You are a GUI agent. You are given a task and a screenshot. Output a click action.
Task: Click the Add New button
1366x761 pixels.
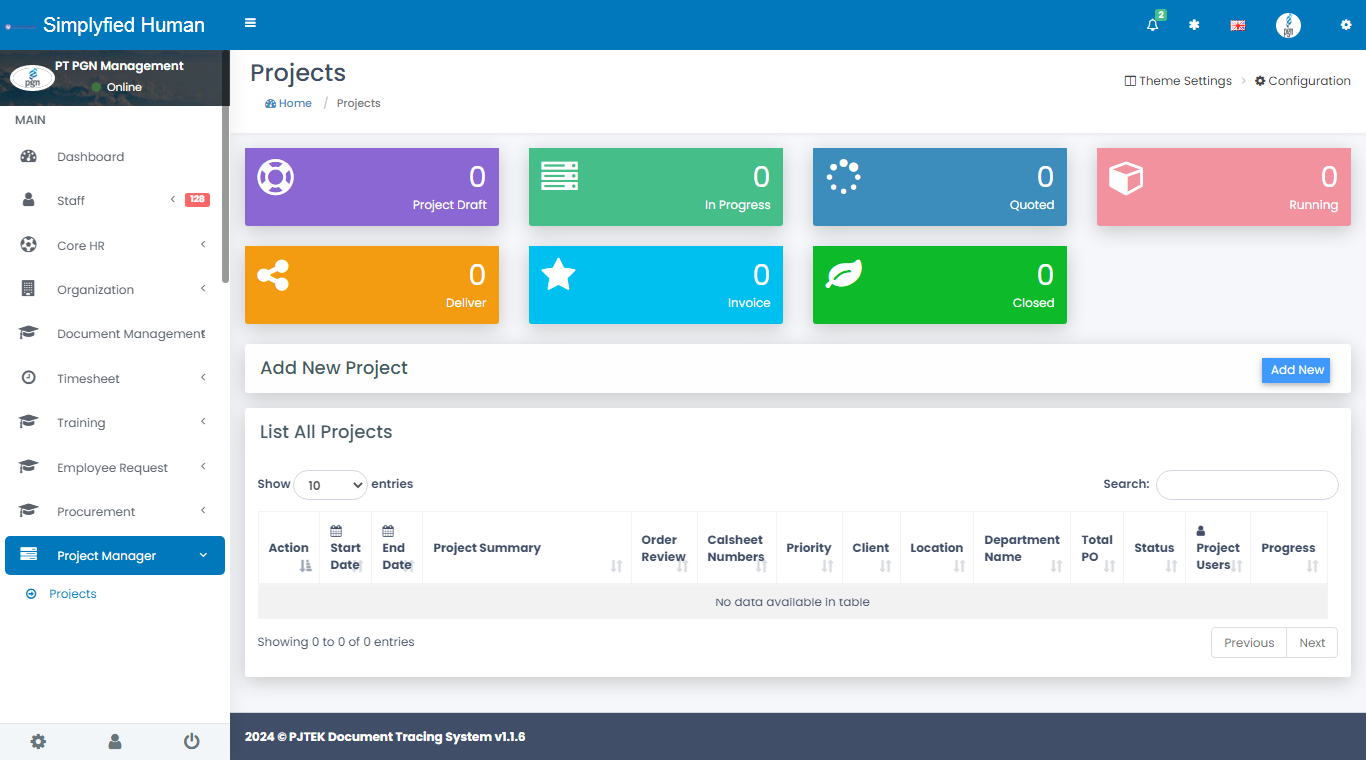(1295, 370)
